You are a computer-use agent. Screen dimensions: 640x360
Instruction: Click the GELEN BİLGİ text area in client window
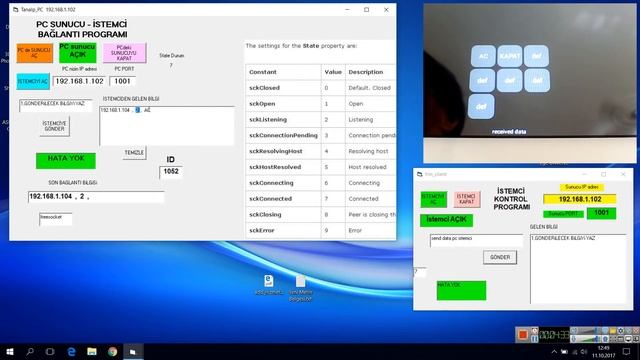[578, 269]
